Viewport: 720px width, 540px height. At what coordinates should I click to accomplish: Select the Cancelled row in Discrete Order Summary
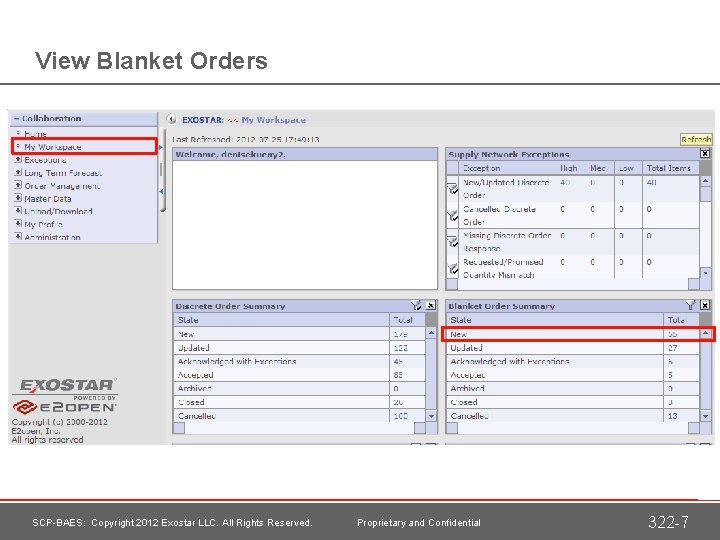click(x=299, y=416)
